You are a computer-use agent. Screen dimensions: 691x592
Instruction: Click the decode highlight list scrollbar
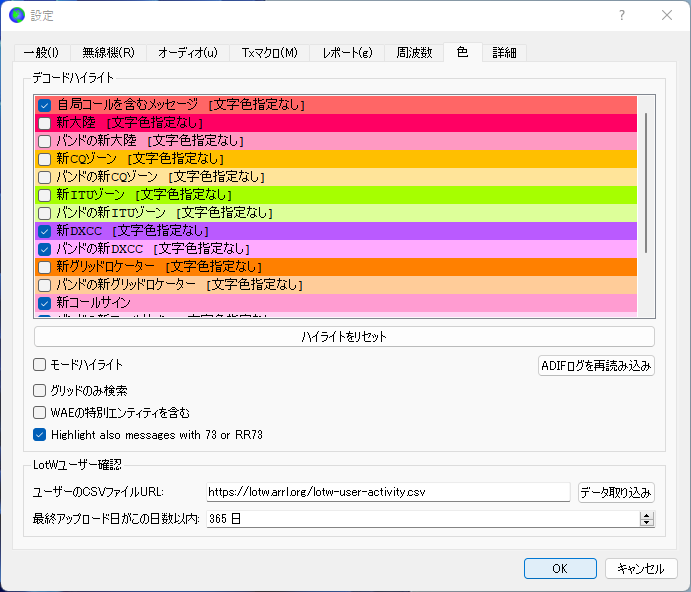[x=646, y=183]
